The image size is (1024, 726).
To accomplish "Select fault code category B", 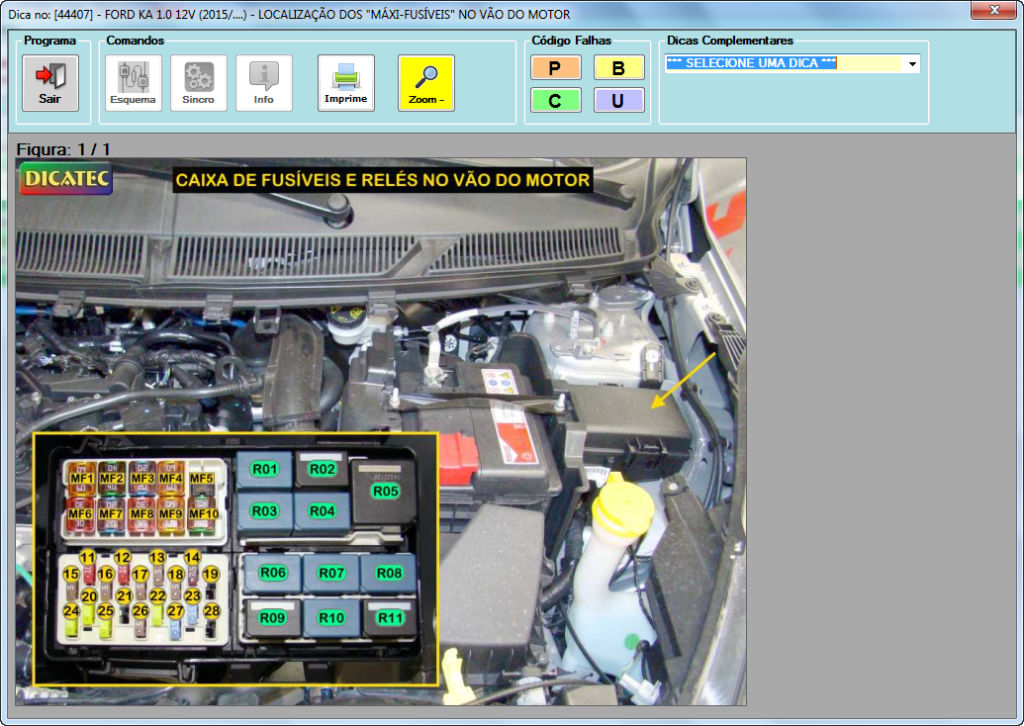I will pyautogui.click(x=618, y=68).
